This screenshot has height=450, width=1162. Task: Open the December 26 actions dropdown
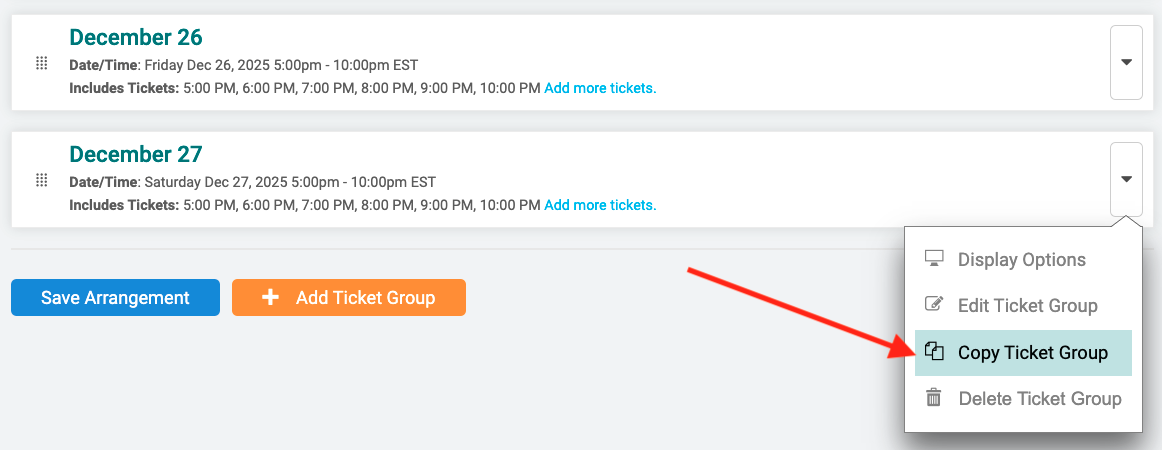point(1126,62)
